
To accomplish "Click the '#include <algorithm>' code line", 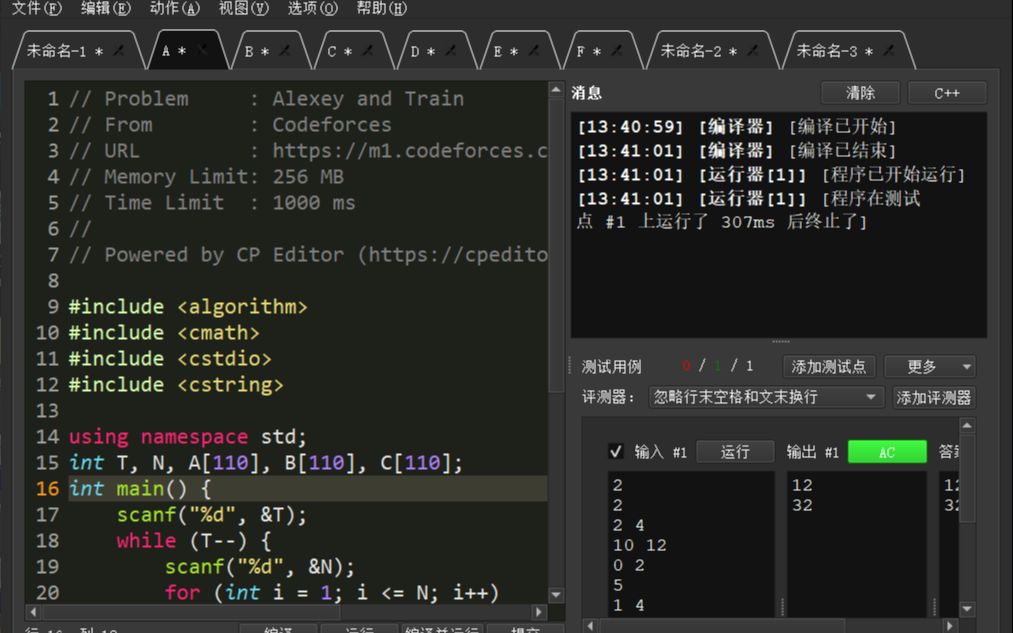I will click(188, 306).
